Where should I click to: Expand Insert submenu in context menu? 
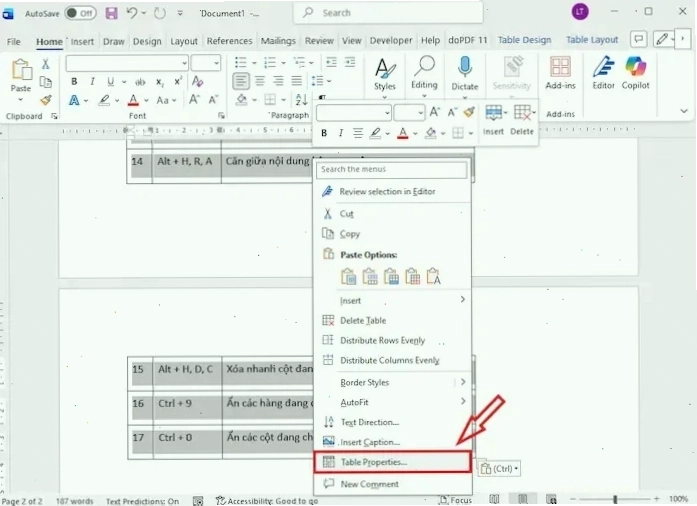393,301
